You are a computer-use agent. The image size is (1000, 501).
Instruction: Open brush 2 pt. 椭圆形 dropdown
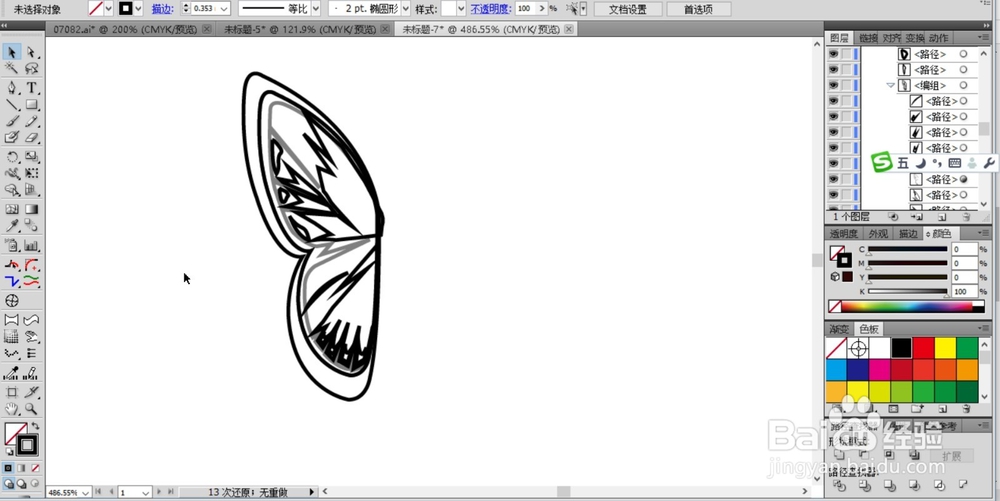pos(405,9)
